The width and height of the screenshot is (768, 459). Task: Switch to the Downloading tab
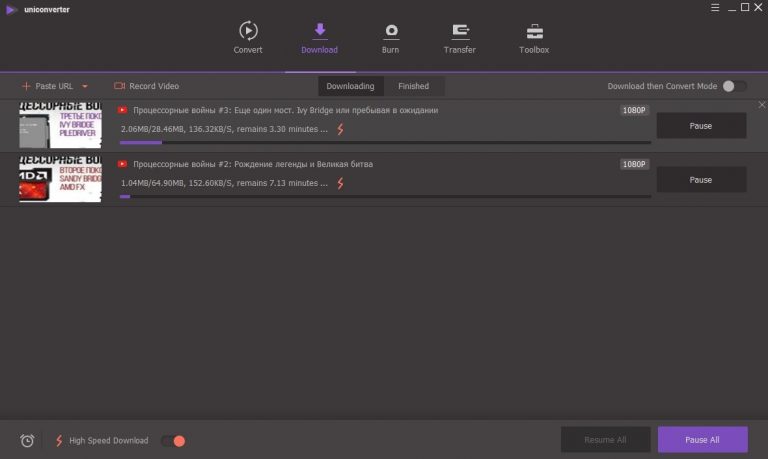[x=350, y=86]
